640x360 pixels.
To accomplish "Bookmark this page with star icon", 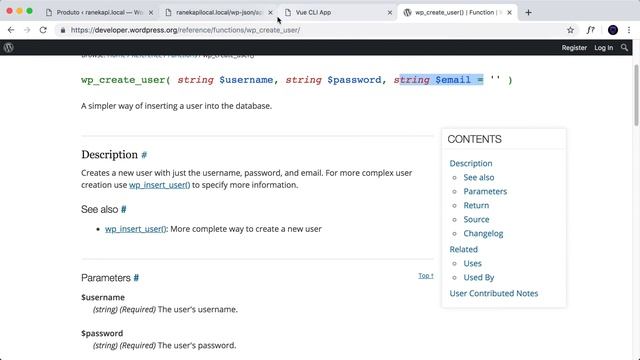I will click(570, 30).
